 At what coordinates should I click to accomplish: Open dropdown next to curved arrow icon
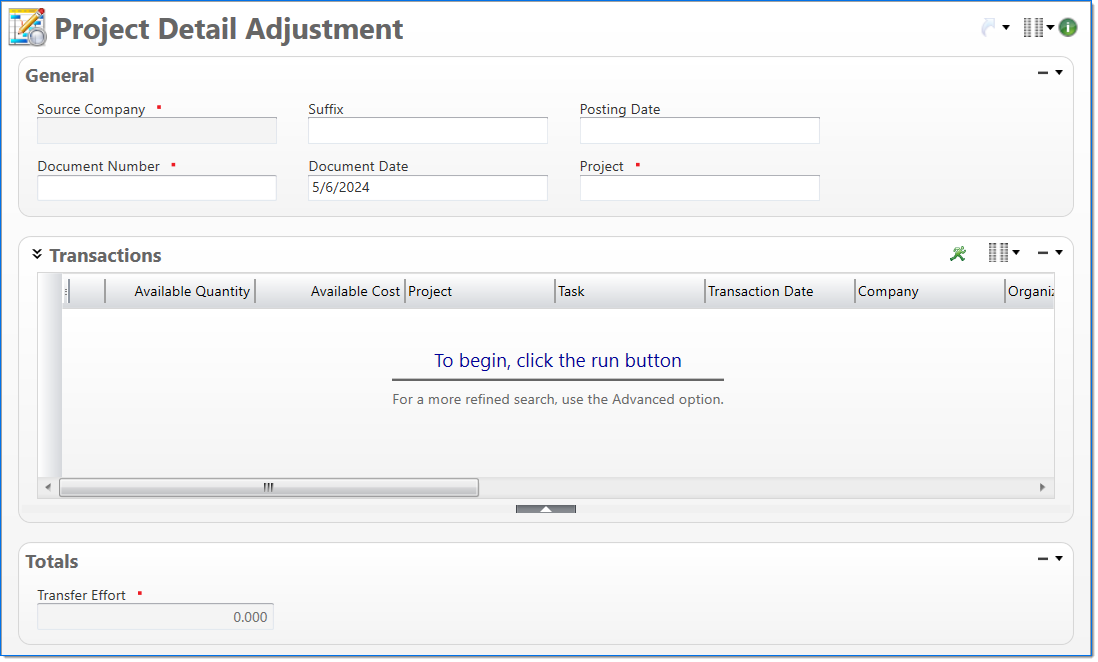point(1006,28)
